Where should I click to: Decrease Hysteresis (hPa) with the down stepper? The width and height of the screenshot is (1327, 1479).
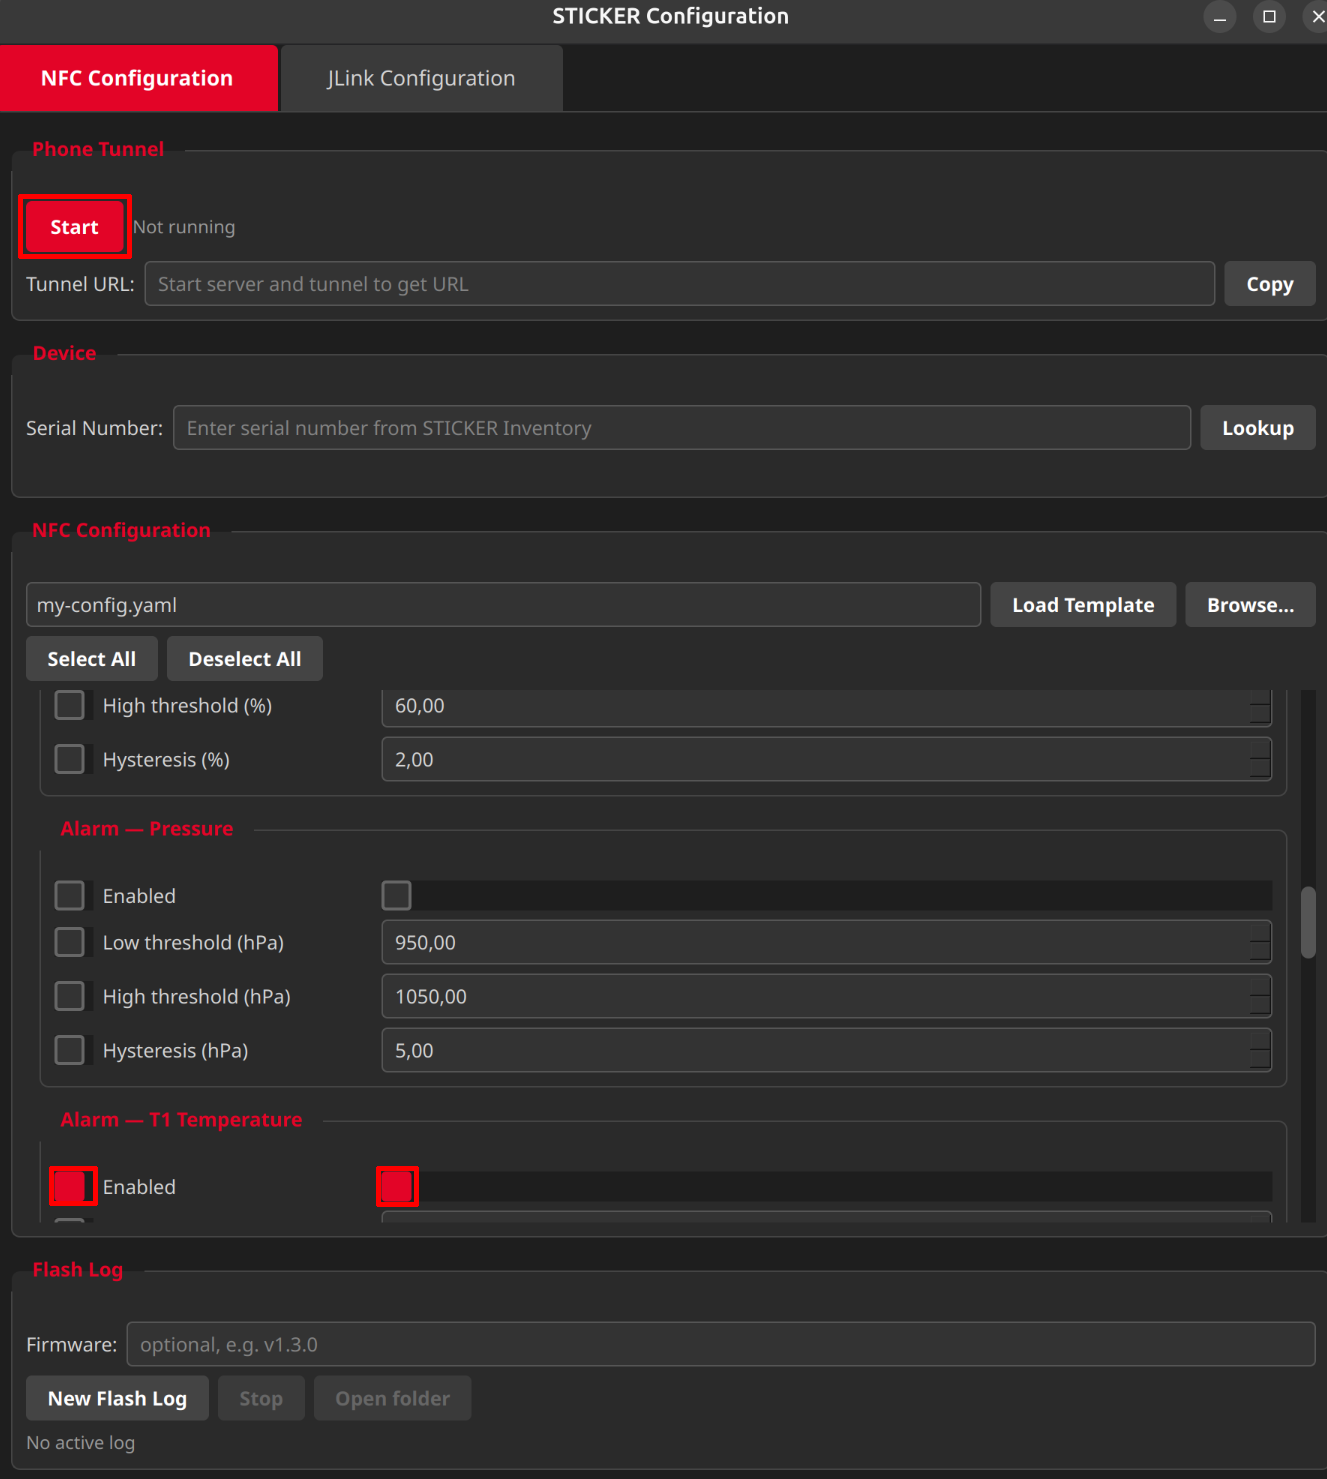pyautogui.click(x=1261, y=1060)
